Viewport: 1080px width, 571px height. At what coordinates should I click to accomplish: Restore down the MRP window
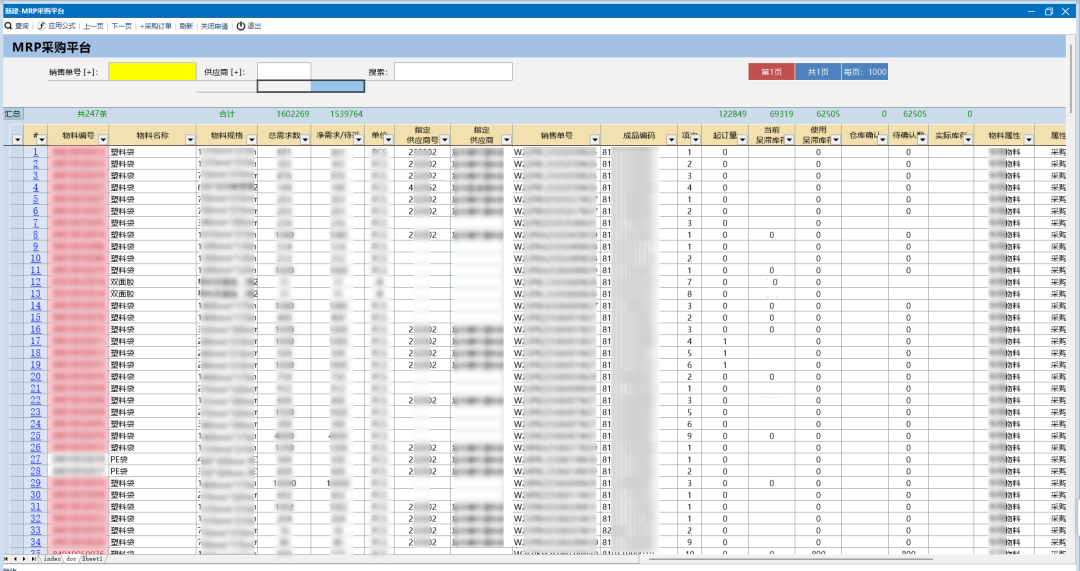point(1048,11)
